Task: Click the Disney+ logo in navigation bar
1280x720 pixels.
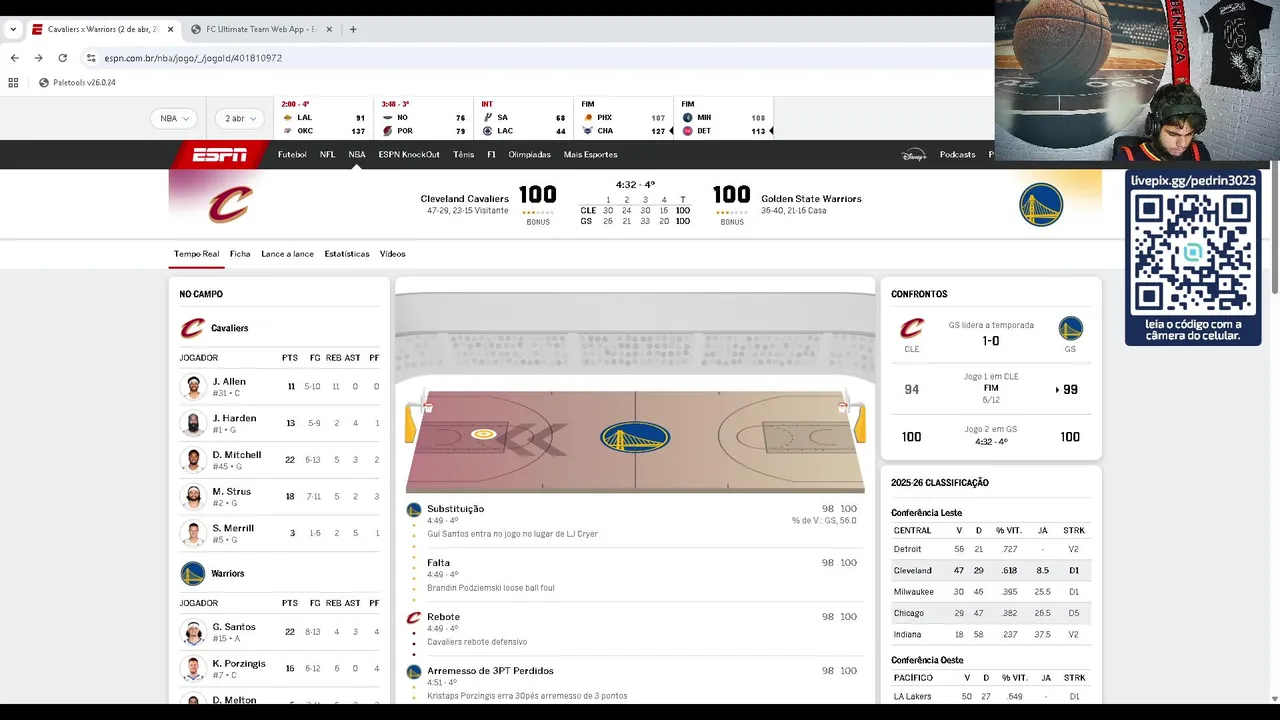Action: tap(913, 155)
